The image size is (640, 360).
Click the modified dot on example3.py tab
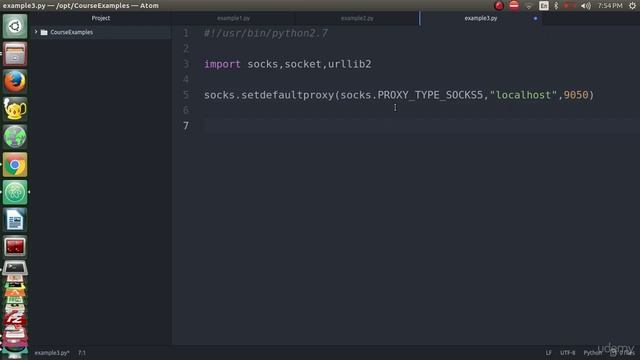535,18
